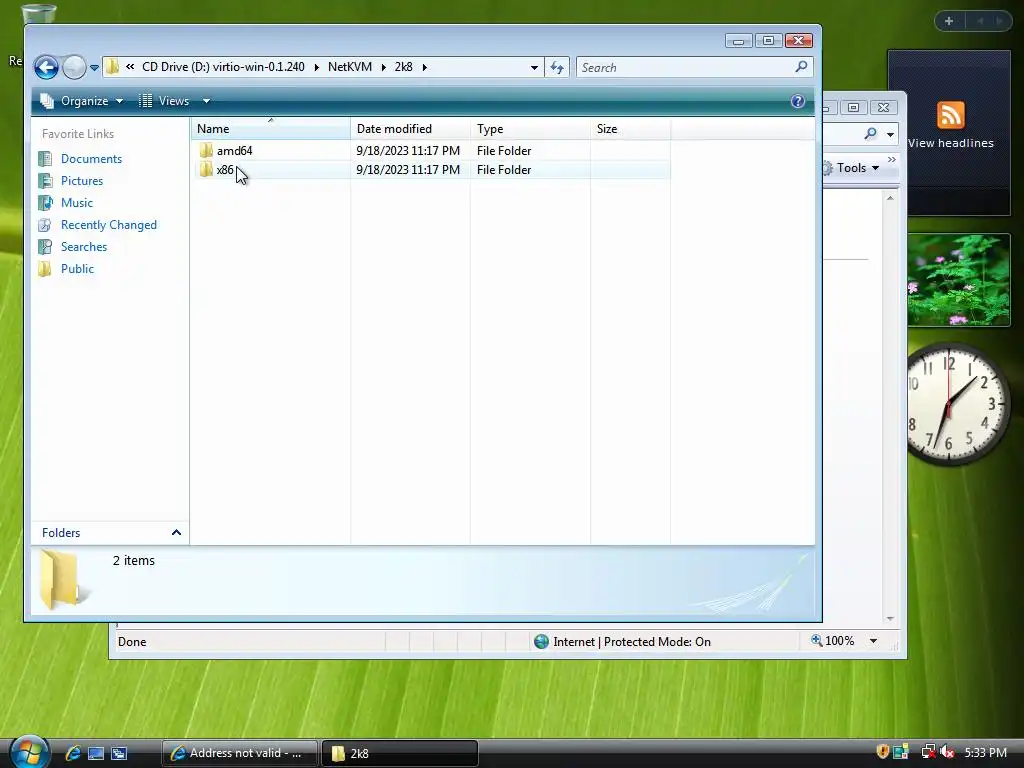Focus the Explorer Search box
The width and height of the screenshot is (1024, 768).
point(684,67)
